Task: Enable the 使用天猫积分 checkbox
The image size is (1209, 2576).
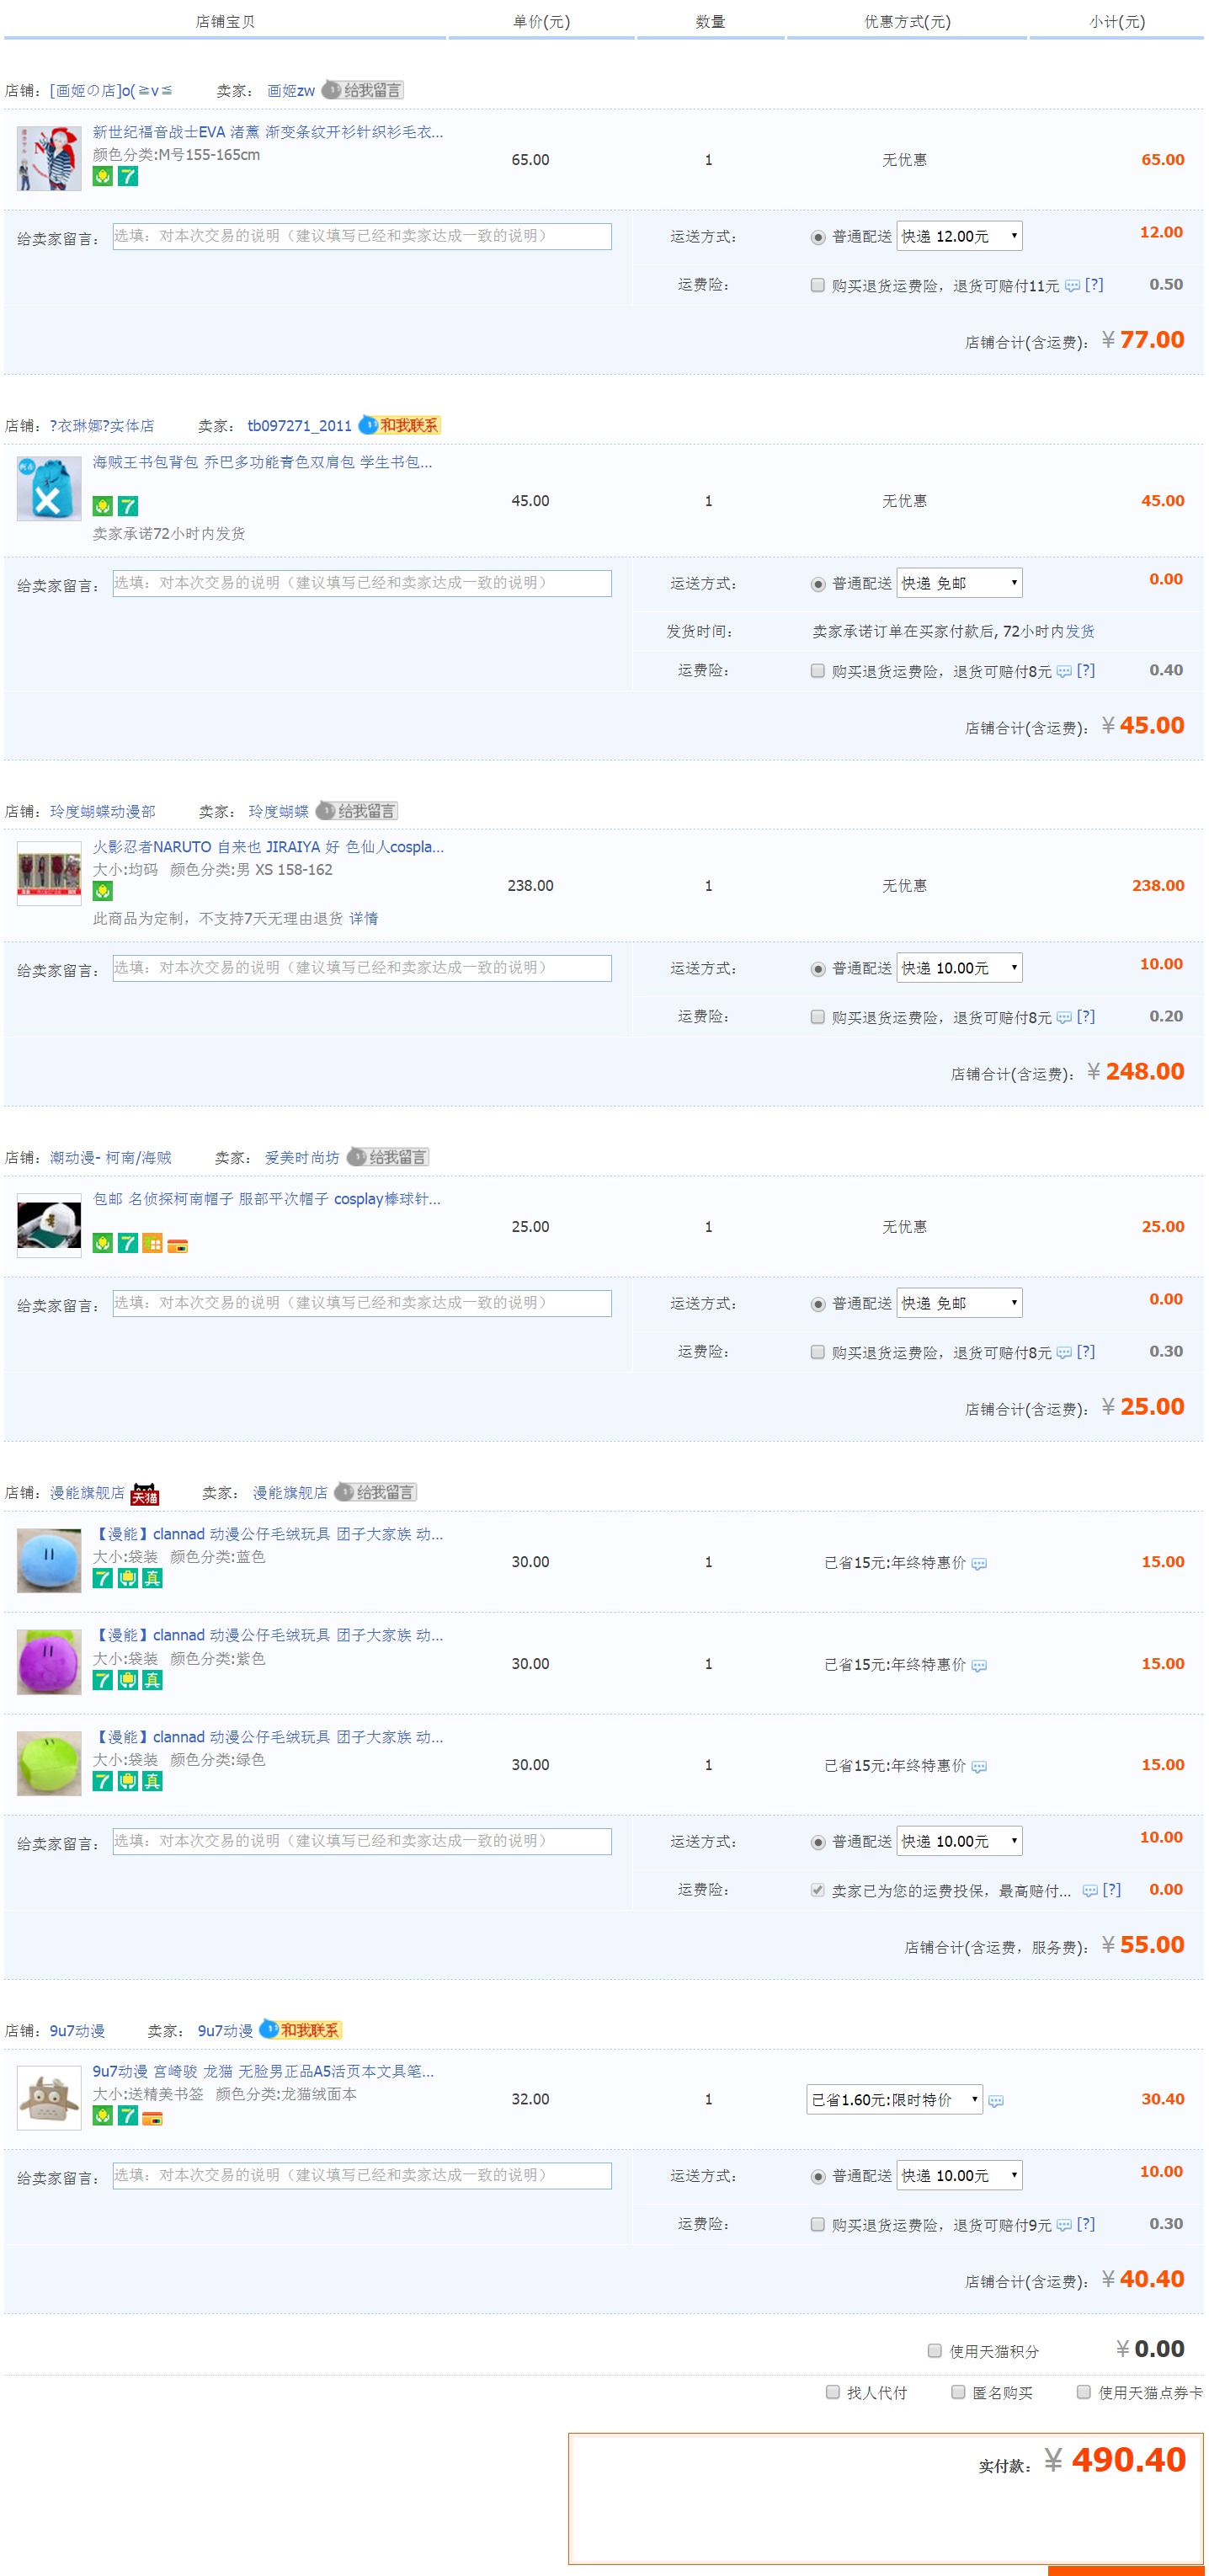Action: coord(934,2349)
